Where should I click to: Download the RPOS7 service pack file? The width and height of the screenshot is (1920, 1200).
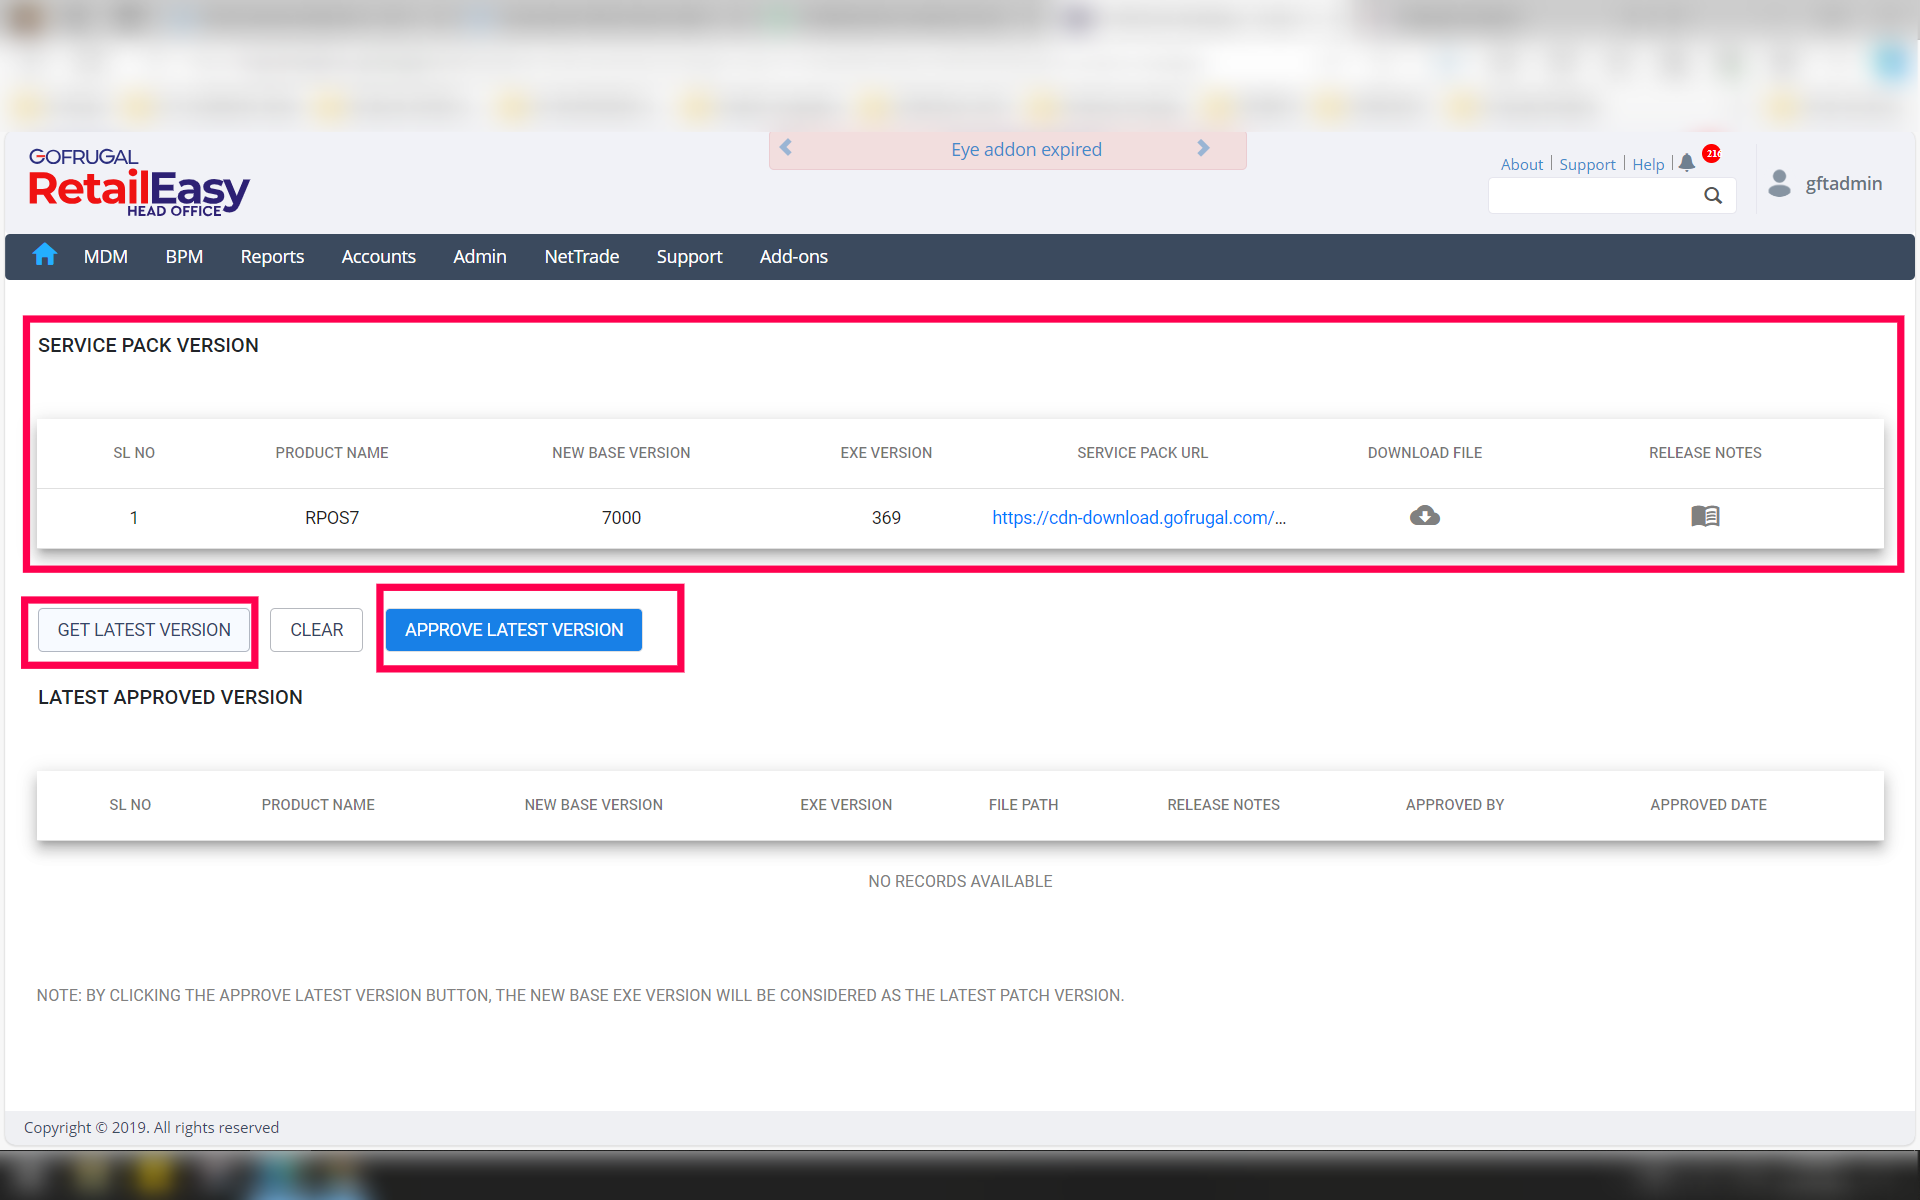pyautogui.click(x=1424, y=516)
